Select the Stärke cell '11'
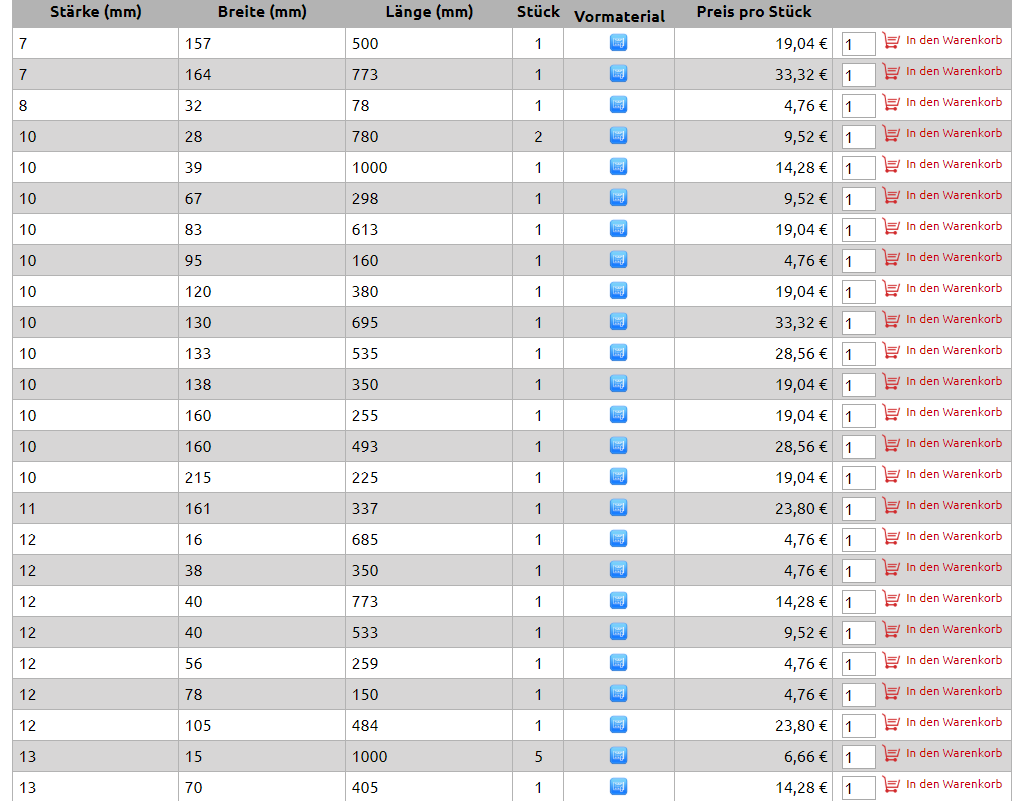 28,509
